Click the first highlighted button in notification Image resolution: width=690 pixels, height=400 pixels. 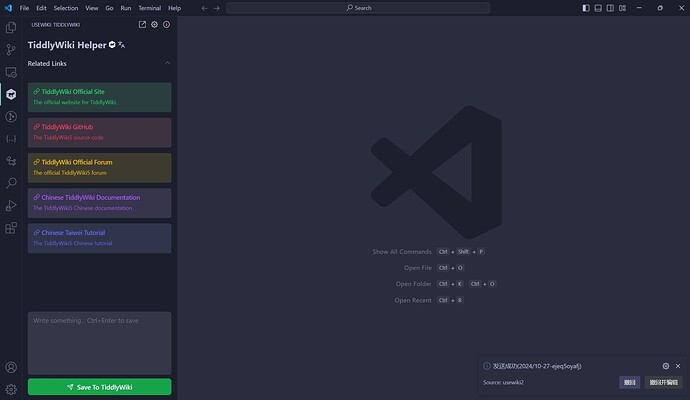tap(630, 382)
